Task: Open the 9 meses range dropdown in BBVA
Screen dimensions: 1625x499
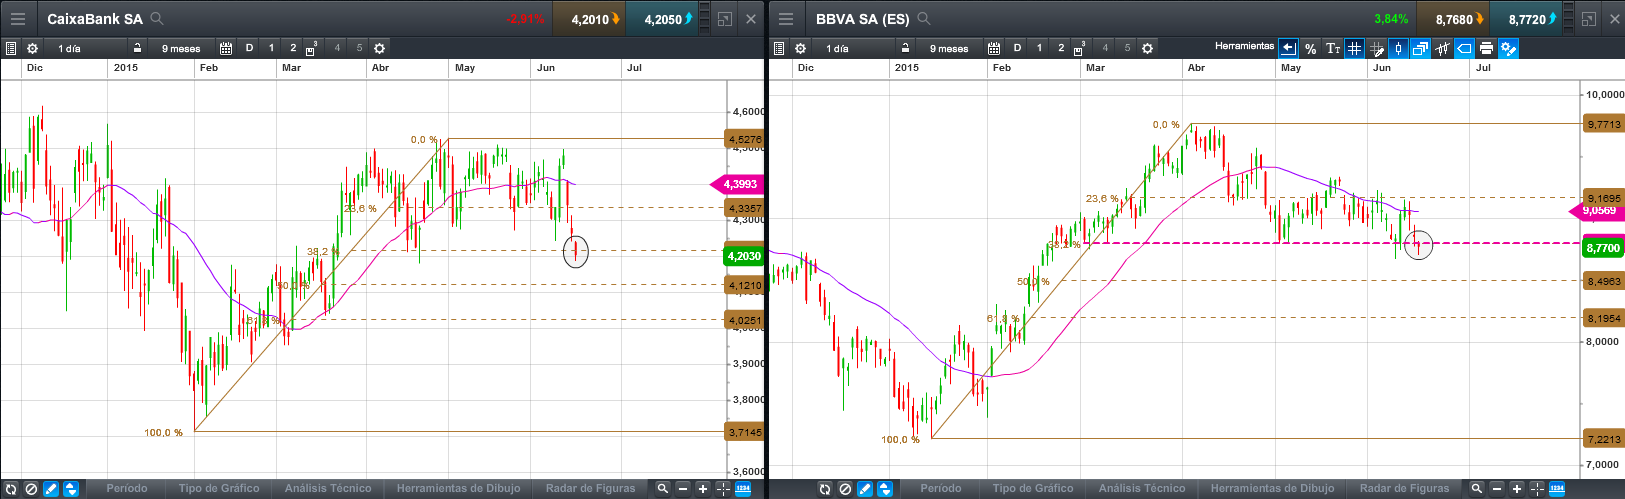Action: [949, 48]
